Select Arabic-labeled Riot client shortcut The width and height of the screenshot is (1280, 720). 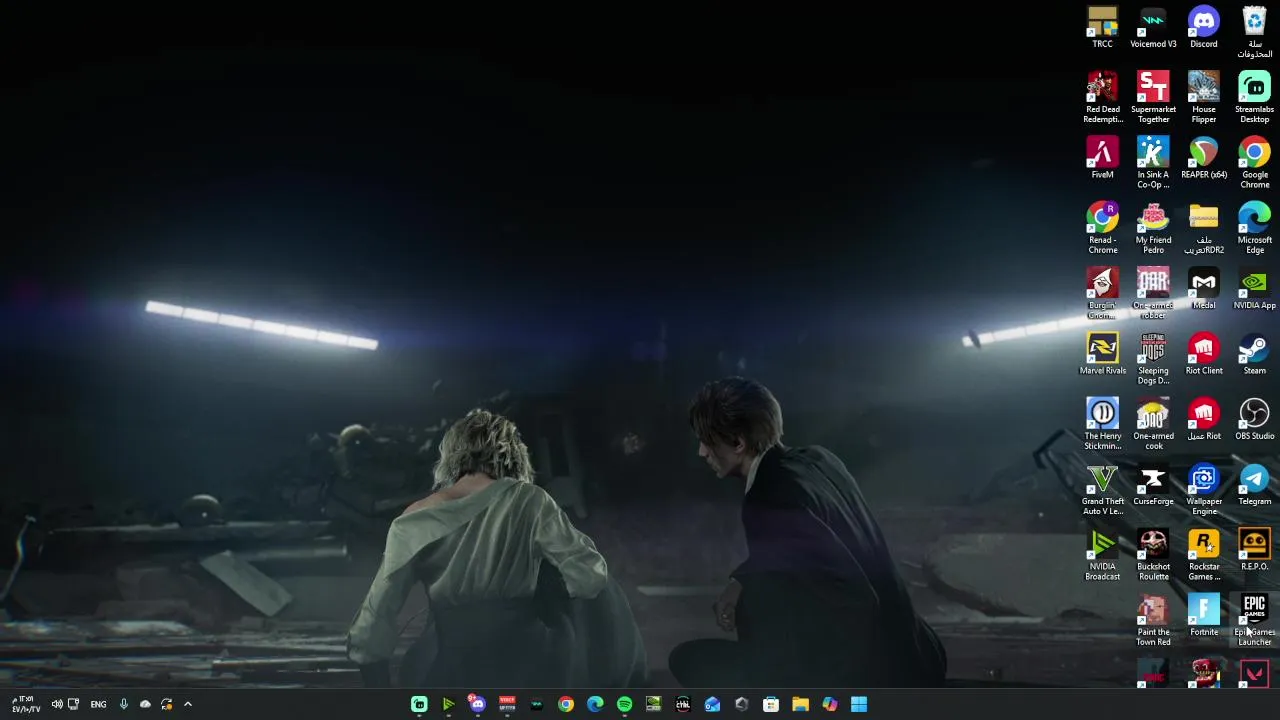tap(1204, 420)
